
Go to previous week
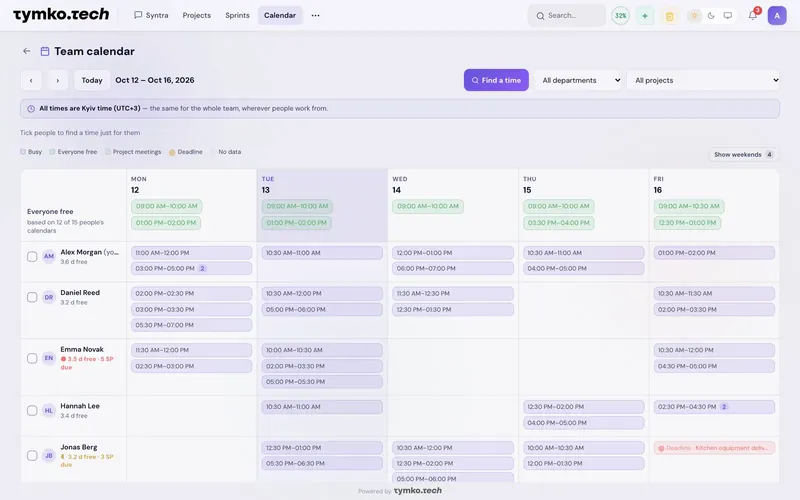click(31, 80)
